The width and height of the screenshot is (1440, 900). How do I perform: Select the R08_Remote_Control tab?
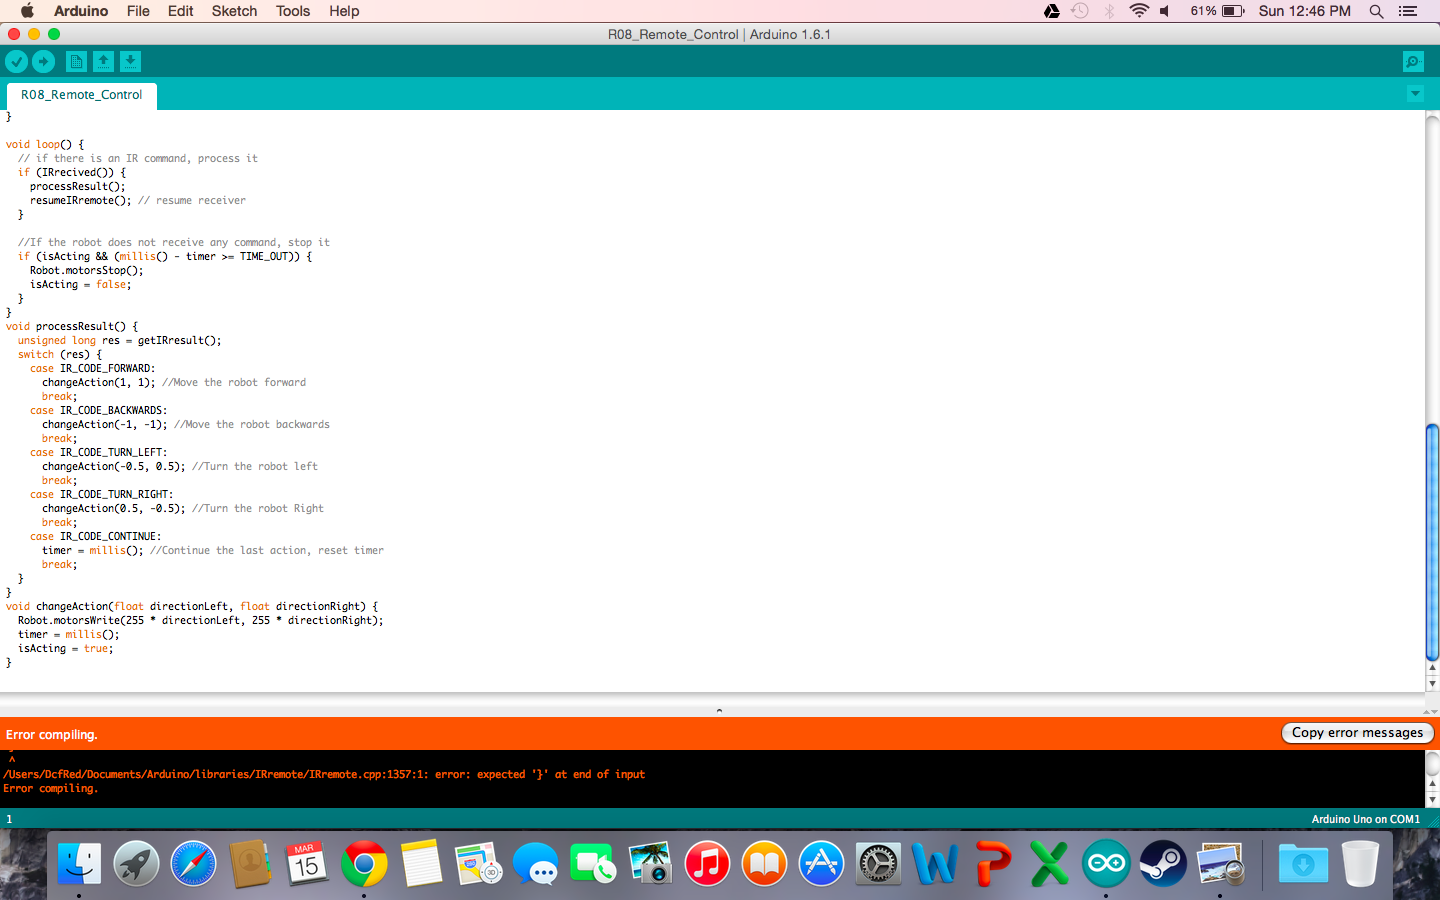point(80,95)
